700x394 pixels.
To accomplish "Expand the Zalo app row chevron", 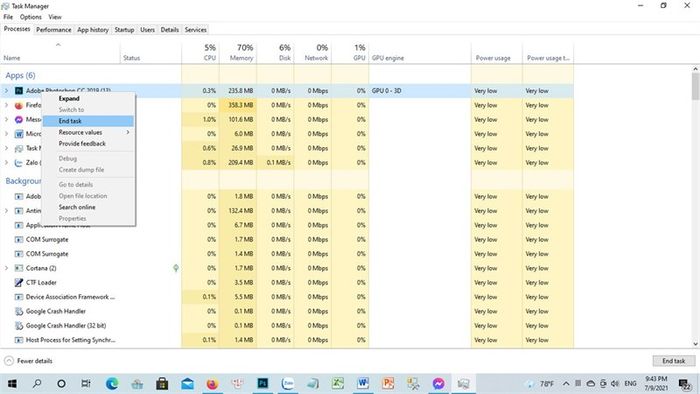I will [x=6, y=162].
